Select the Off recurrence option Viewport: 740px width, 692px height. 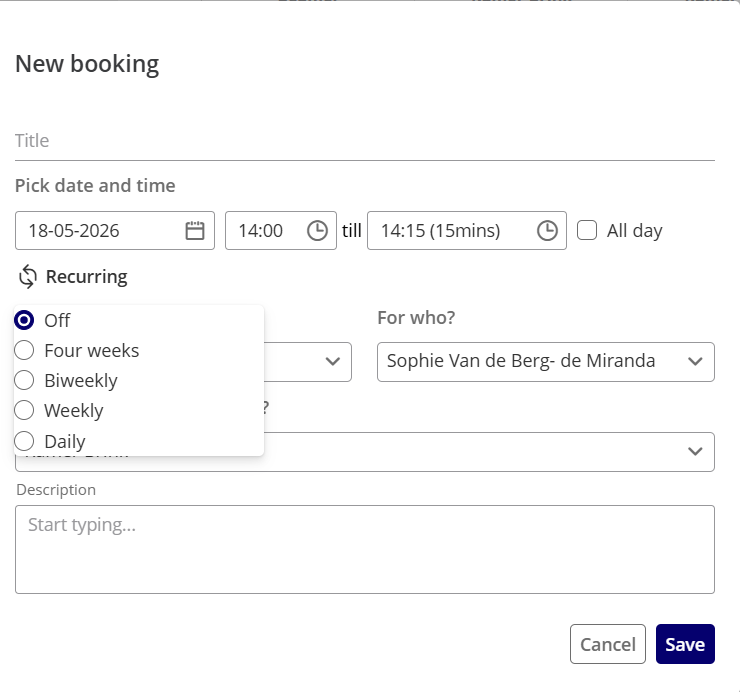click(x=24, y=320)
